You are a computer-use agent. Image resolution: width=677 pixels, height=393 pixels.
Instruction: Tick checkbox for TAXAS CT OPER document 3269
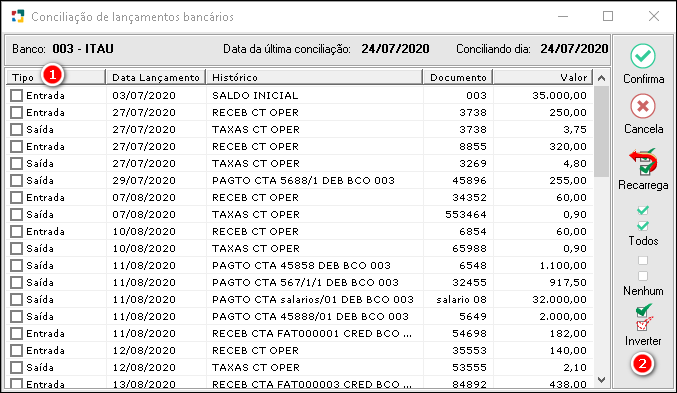pyautogui.click(x=16, y=163)
